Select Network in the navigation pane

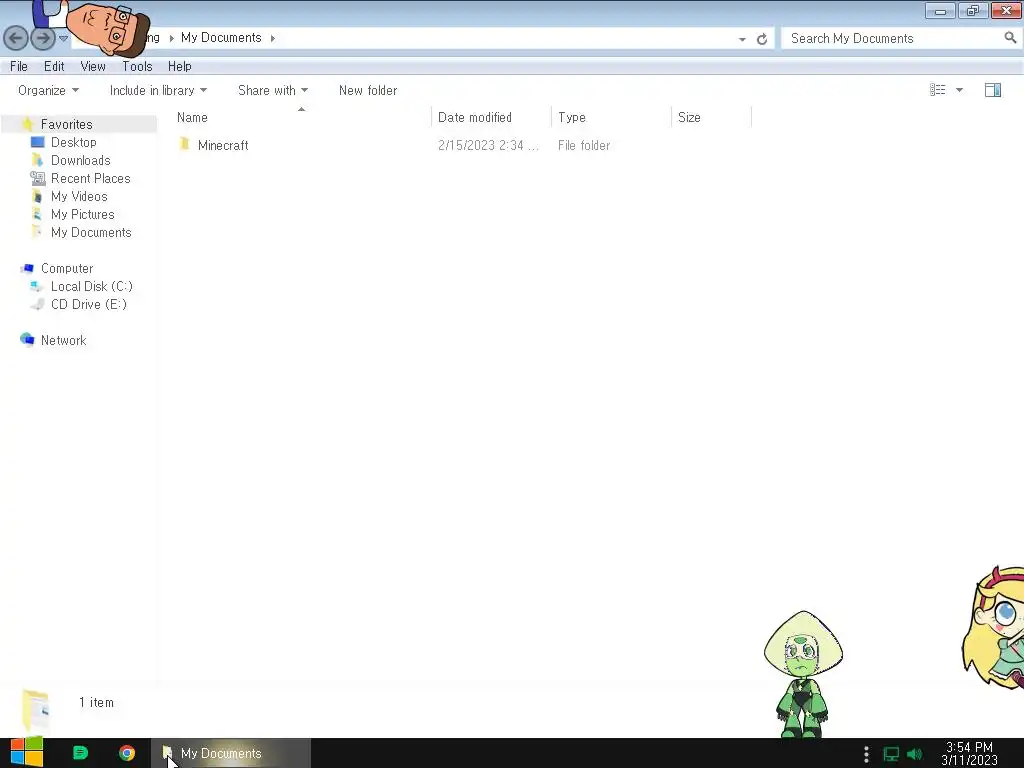click(x=63, y=340)
